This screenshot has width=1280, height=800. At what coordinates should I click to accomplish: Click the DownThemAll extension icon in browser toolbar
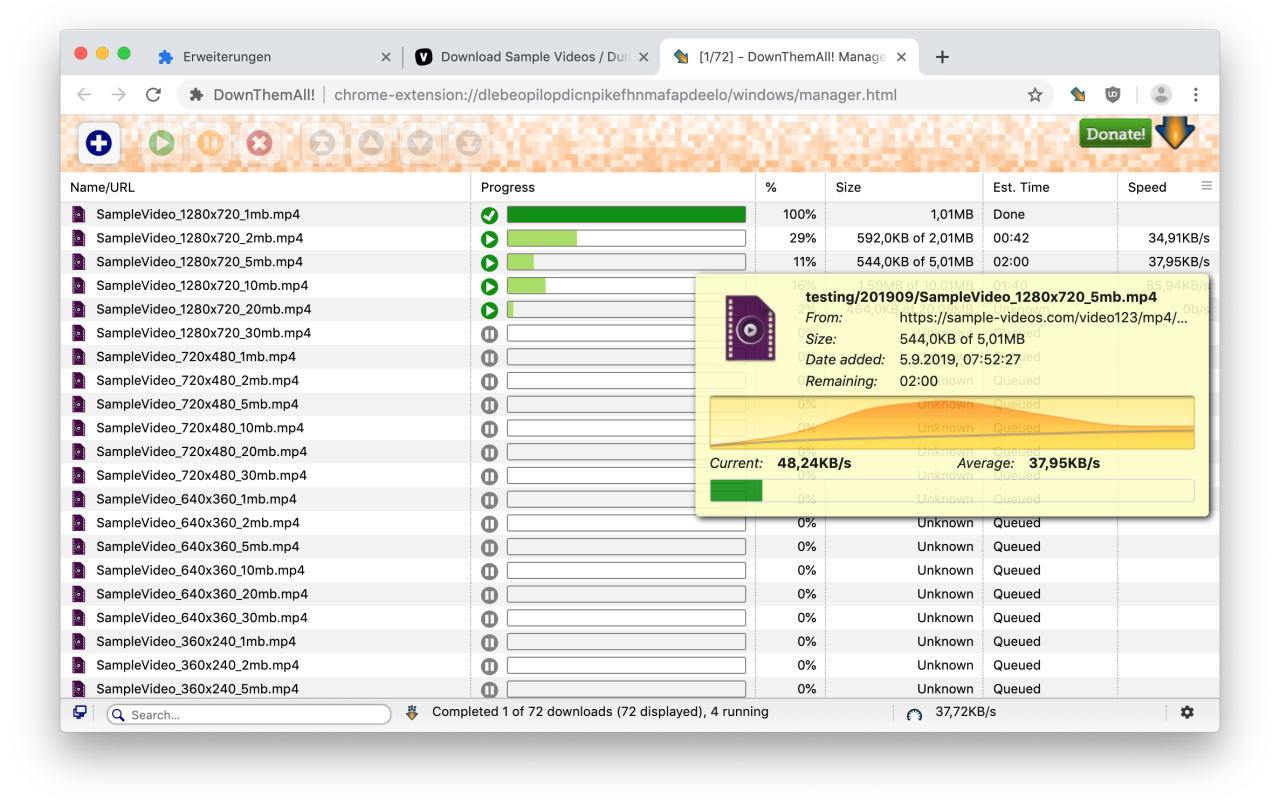(x=1077, y=95)
